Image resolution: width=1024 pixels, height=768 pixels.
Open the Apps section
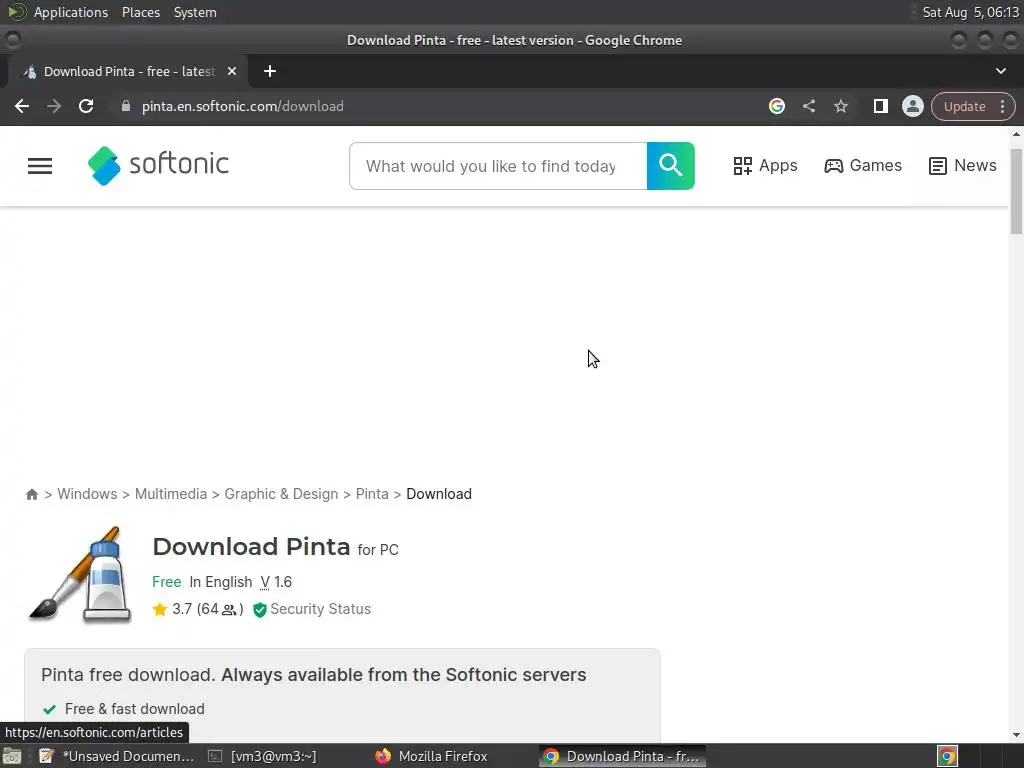765,166
